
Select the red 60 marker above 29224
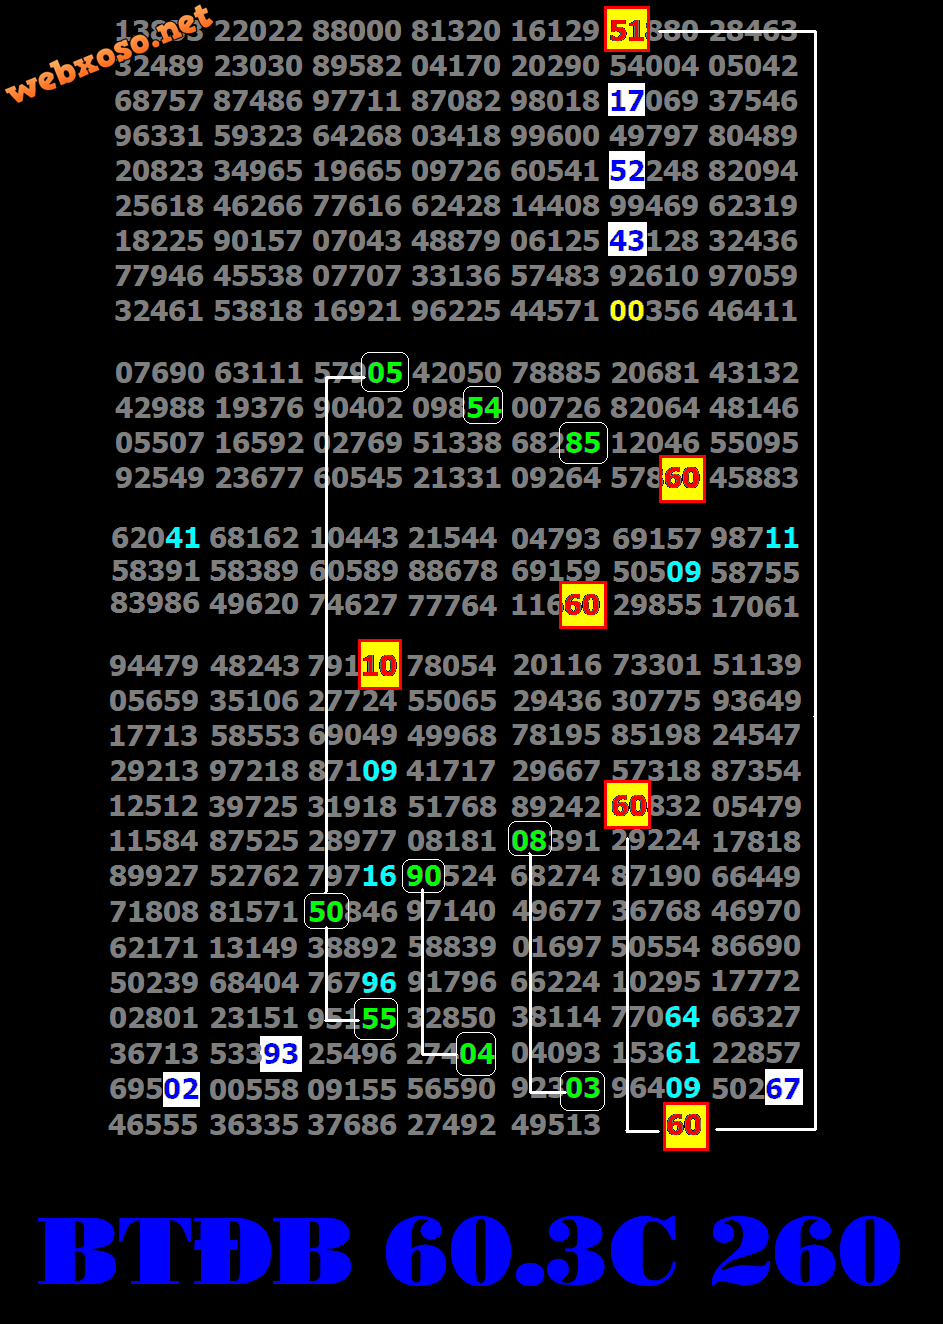pos(629,805)
